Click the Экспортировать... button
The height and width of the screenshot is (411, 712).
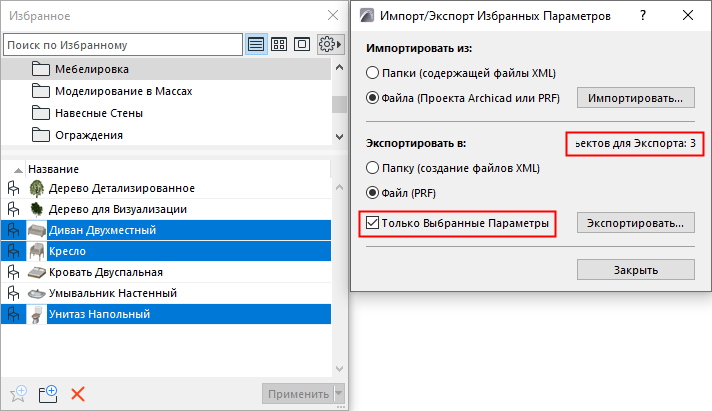tap(636, 222)
